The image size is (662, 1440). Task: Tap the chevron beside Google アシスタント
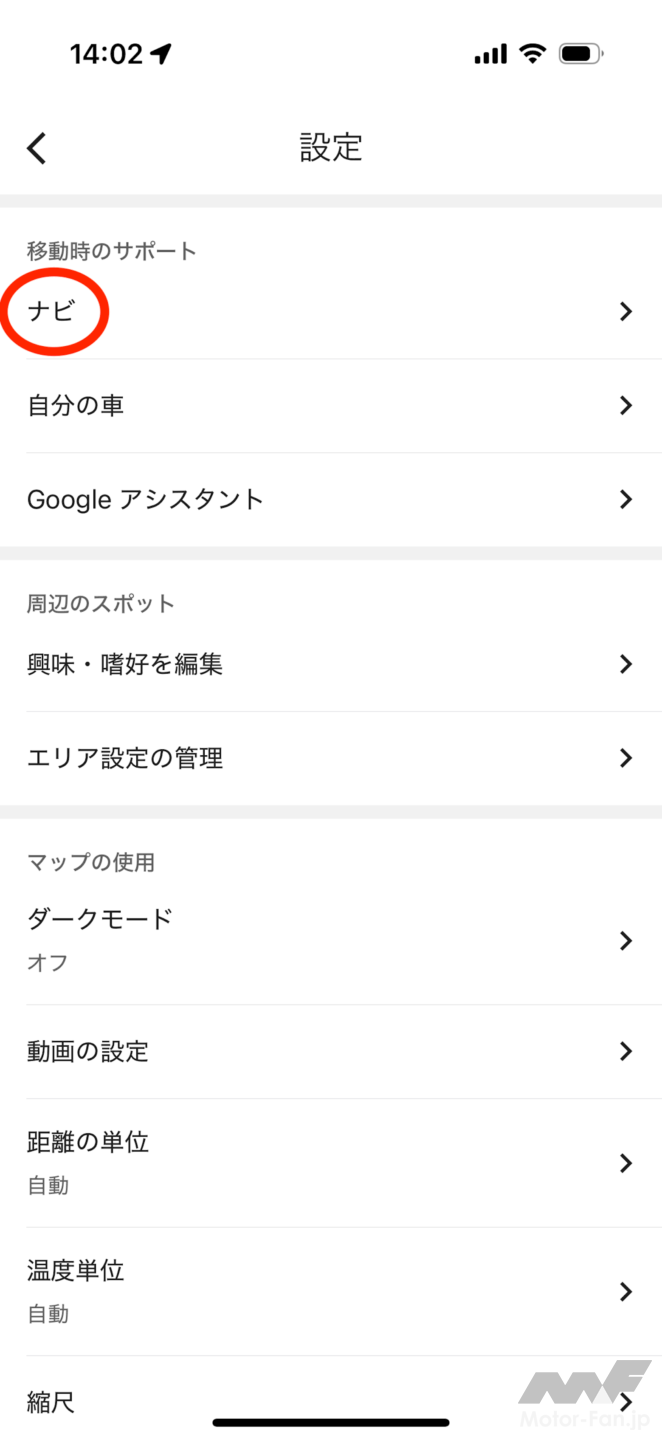point(626,499)
